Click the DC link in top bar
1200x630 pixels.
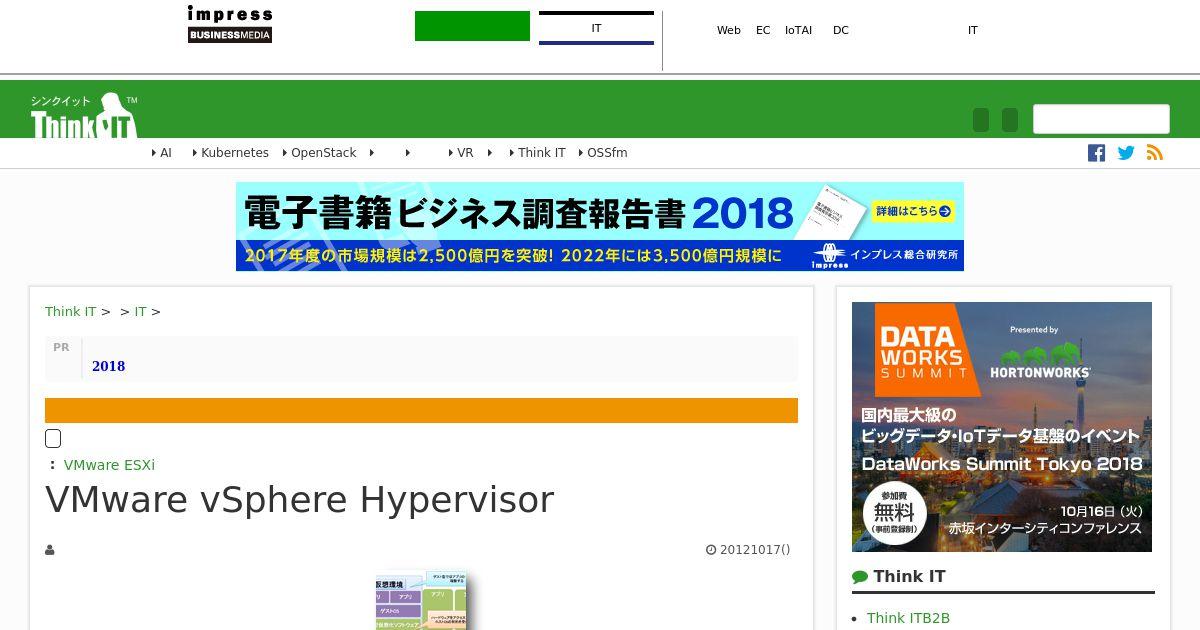841,30
